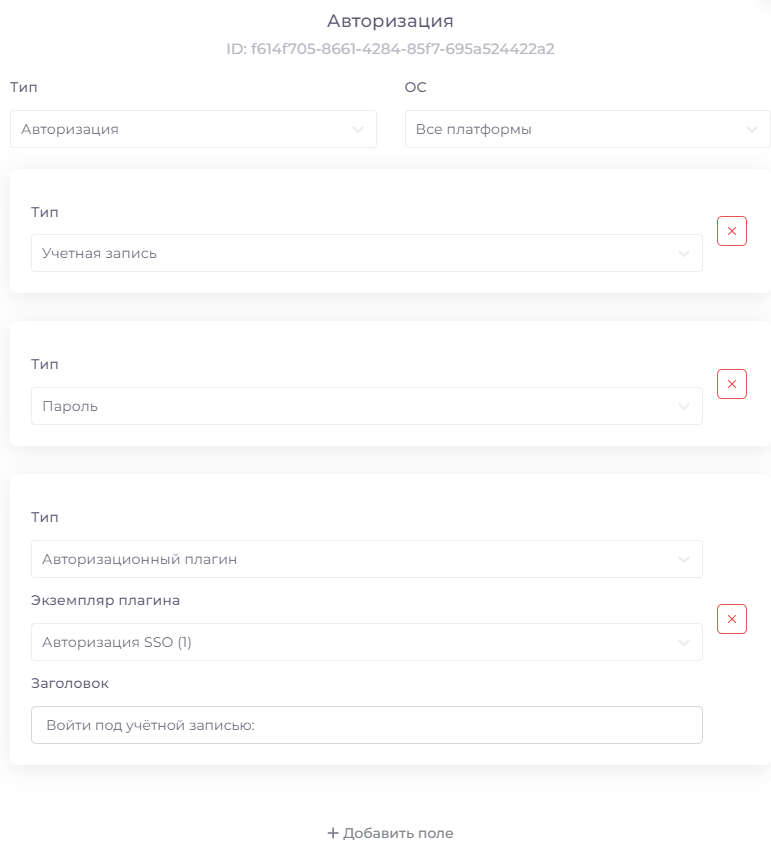This screenshot has width=771, height=849.
Task: Click chevron in the Авторизация SSO (1) box
Action: coord(684,643)
